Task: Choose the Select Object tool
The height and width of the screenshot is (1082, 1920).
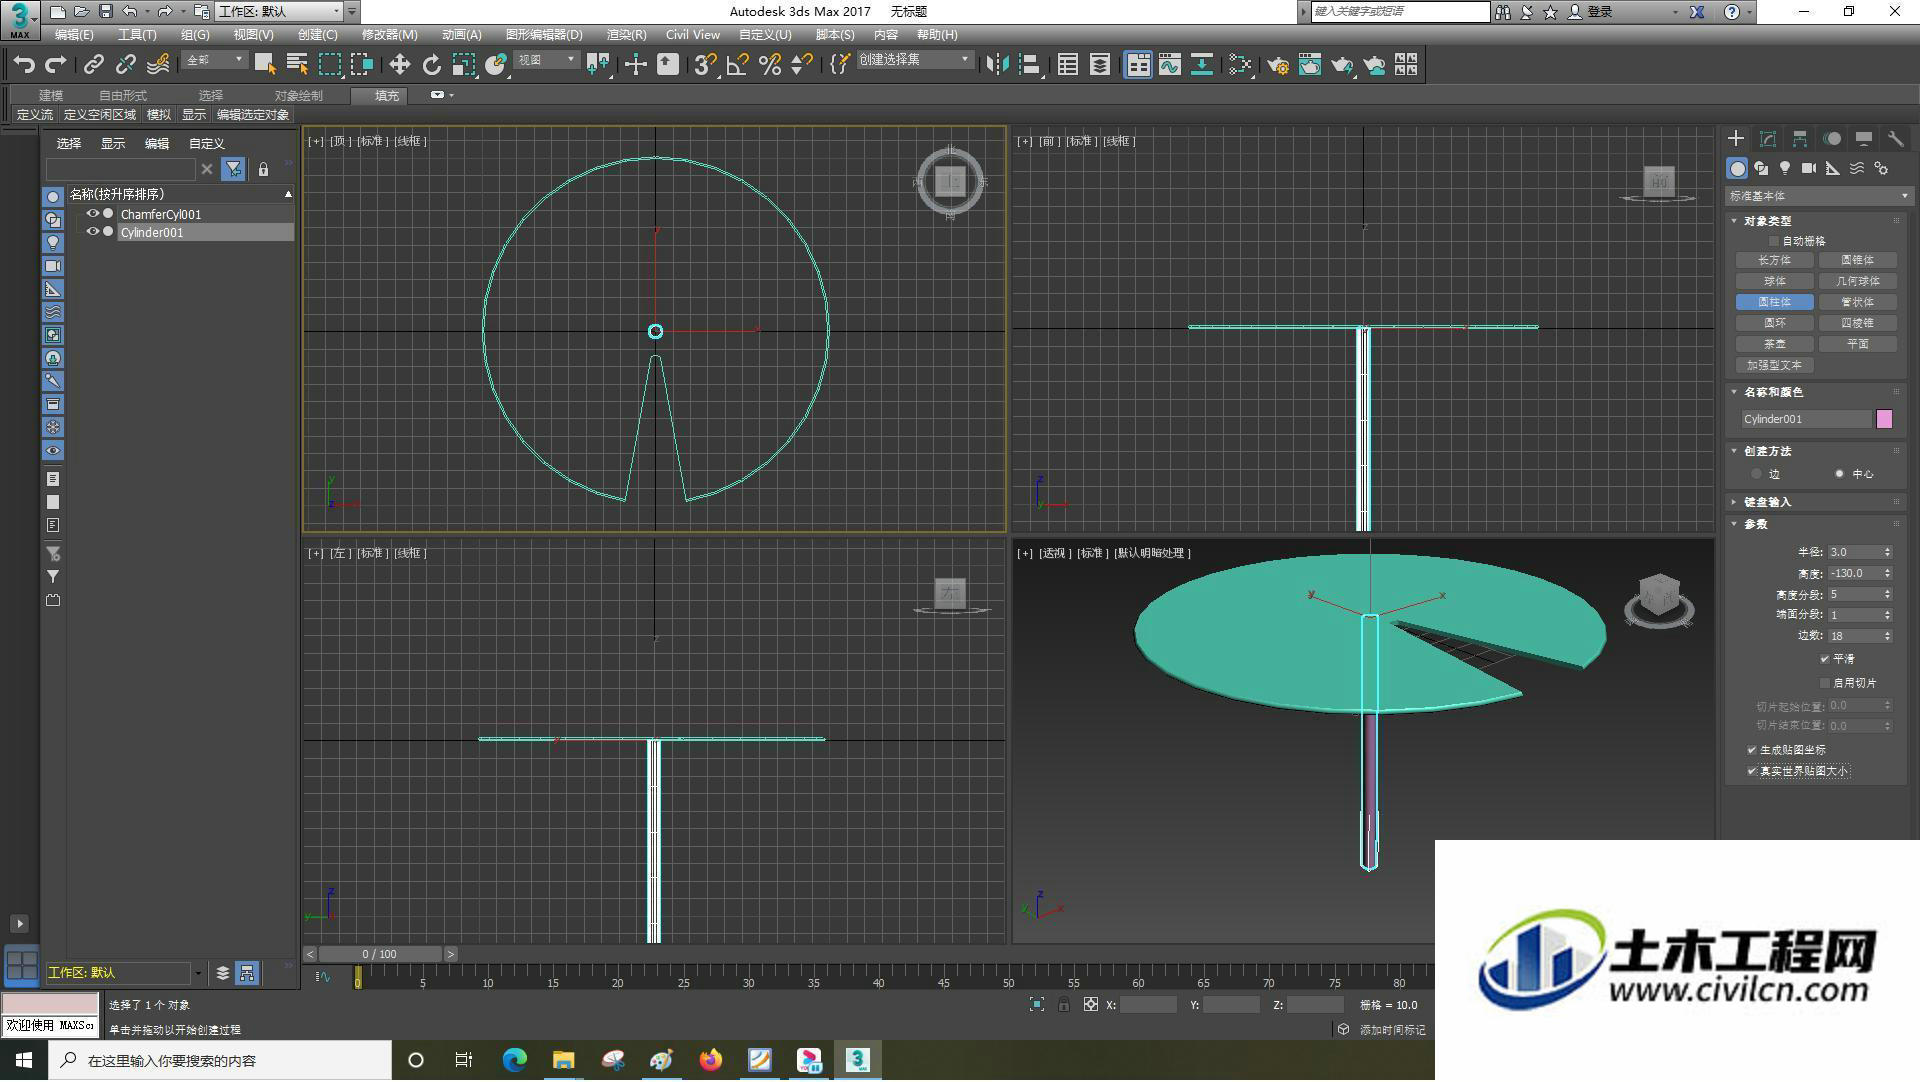Action: [264, 65]
